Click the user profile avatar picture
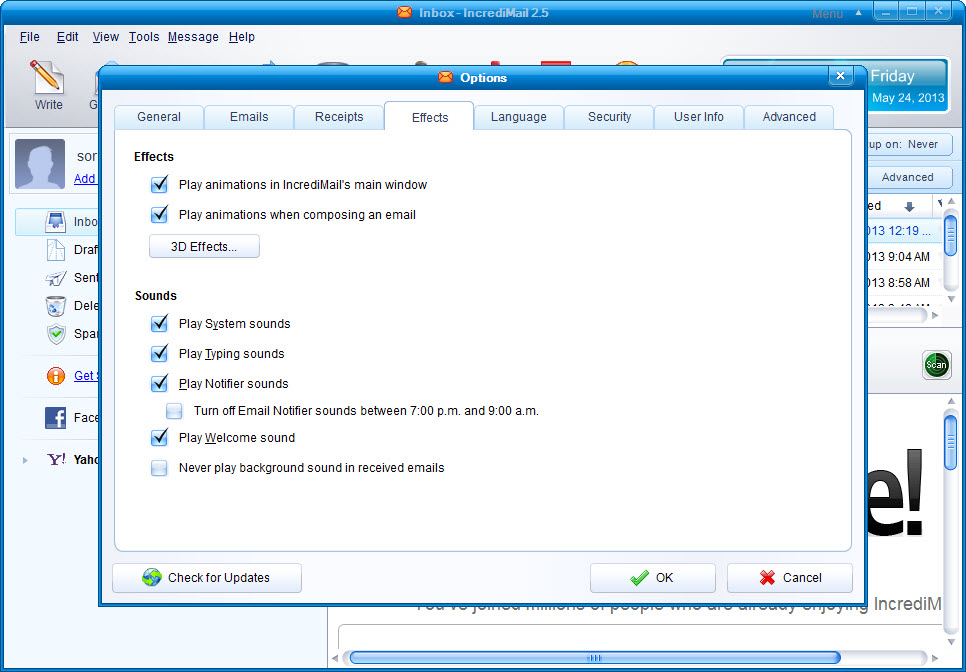966x672 pixels. pos(40,165)
